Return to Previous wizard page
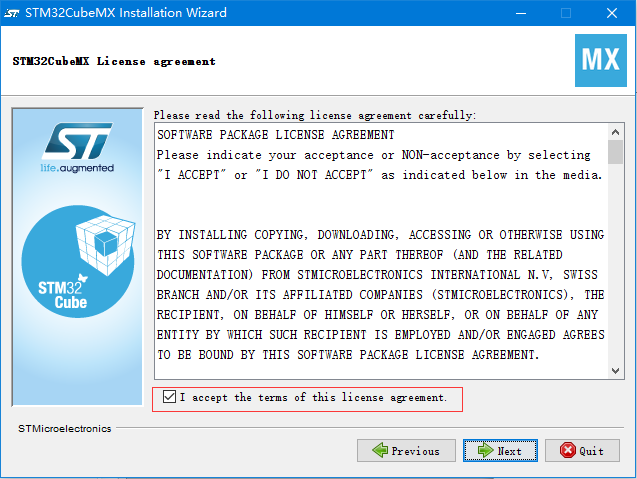Viewport: 637px width, 479px height. tap(406, 450)
